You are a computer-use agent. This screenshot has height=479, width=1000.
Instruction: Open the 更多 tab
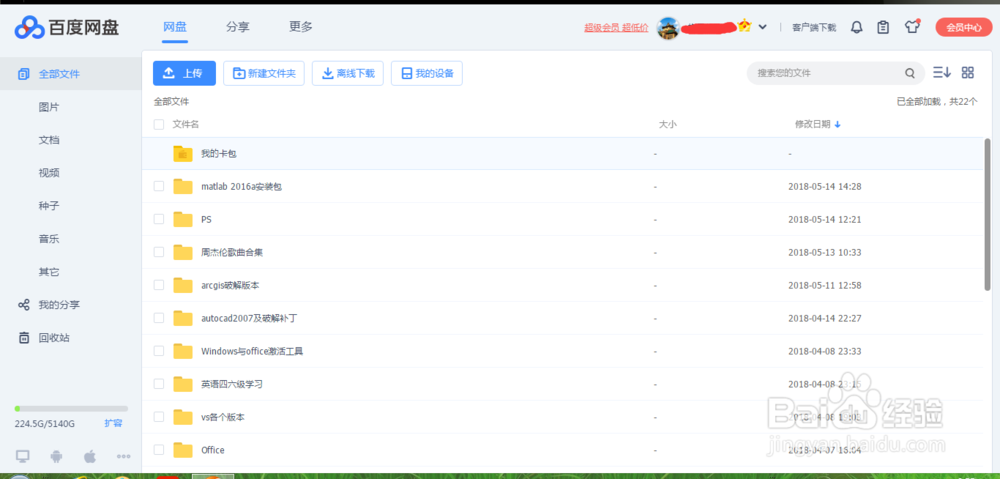(x=301, y=27)
